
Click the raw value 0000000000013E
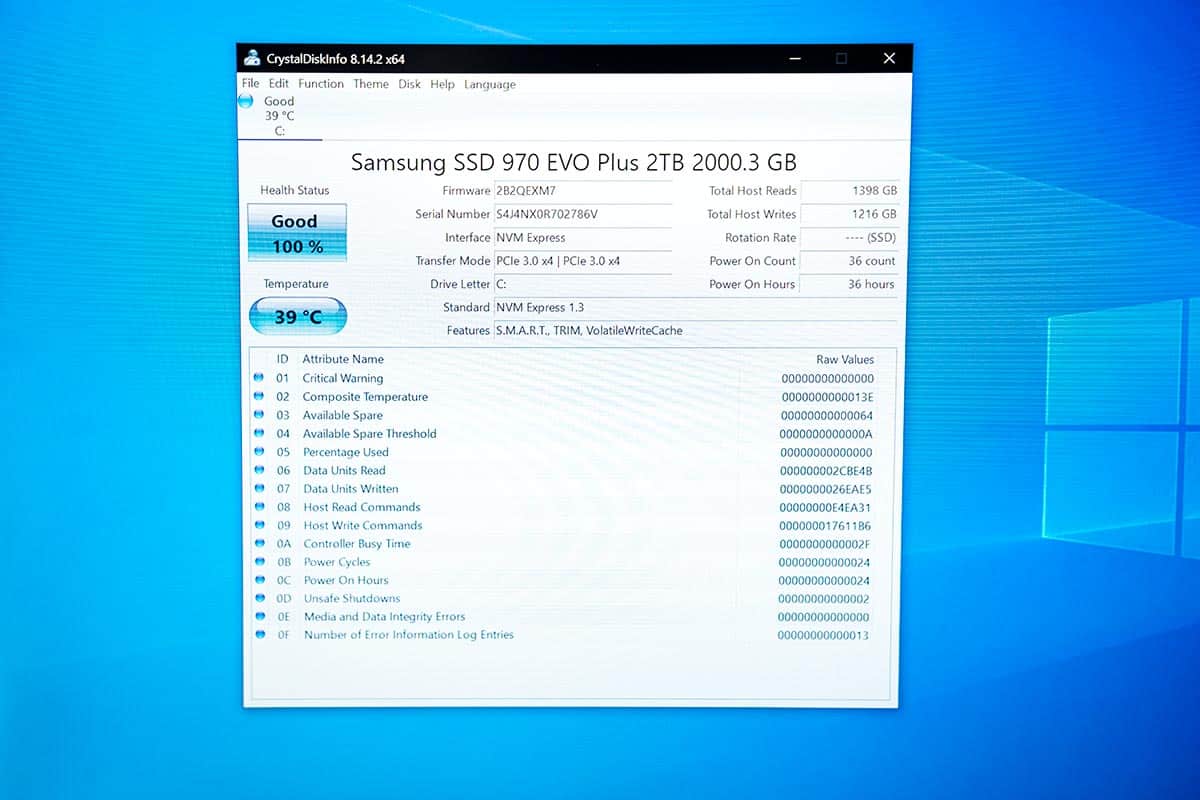click(826, 397)
